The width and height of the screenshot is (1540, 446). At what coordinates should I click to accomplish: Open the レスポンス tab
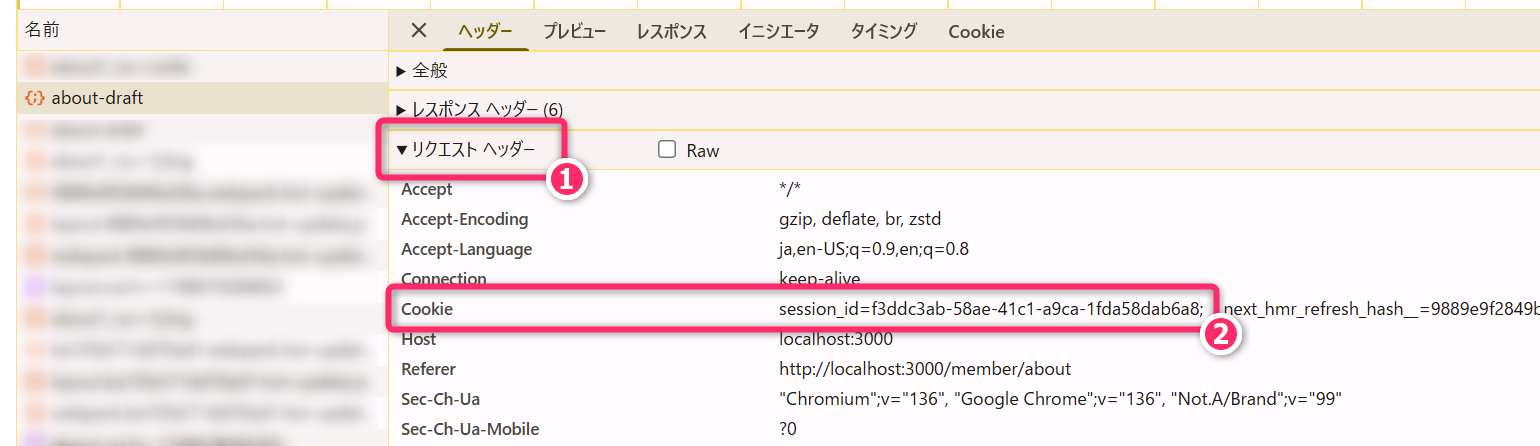[671, 31]
